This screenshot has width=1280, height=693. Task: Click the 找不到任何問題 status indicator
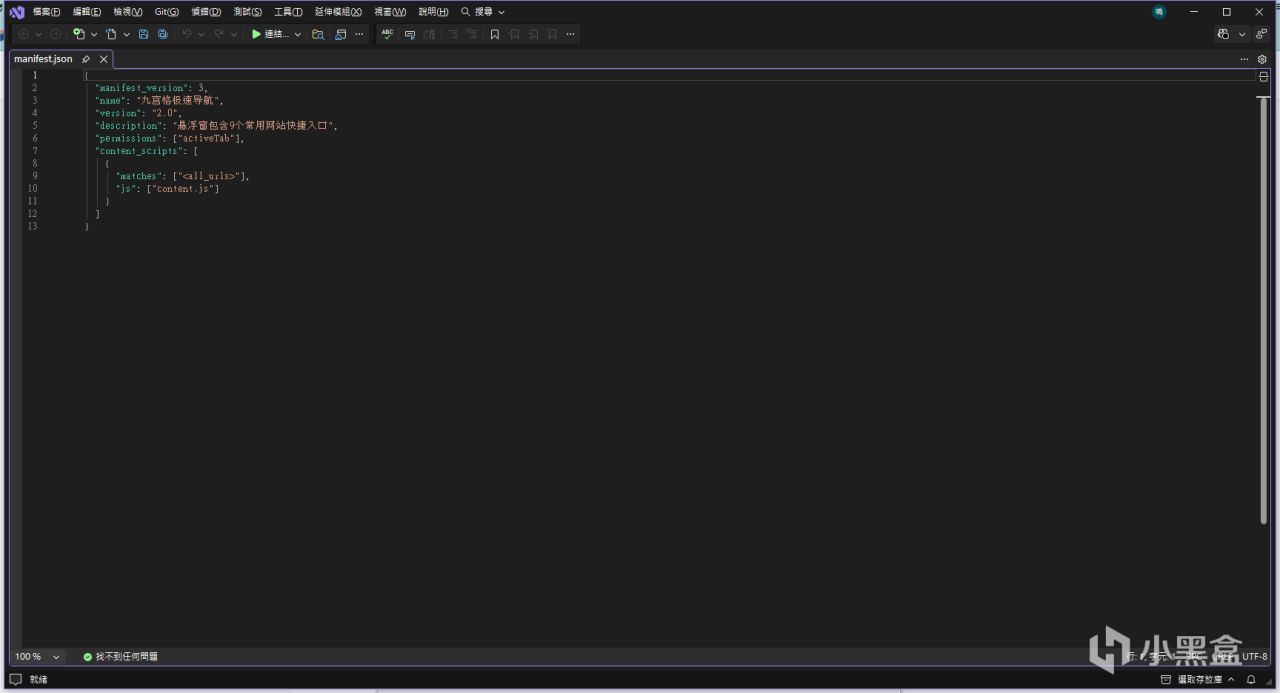120,657
